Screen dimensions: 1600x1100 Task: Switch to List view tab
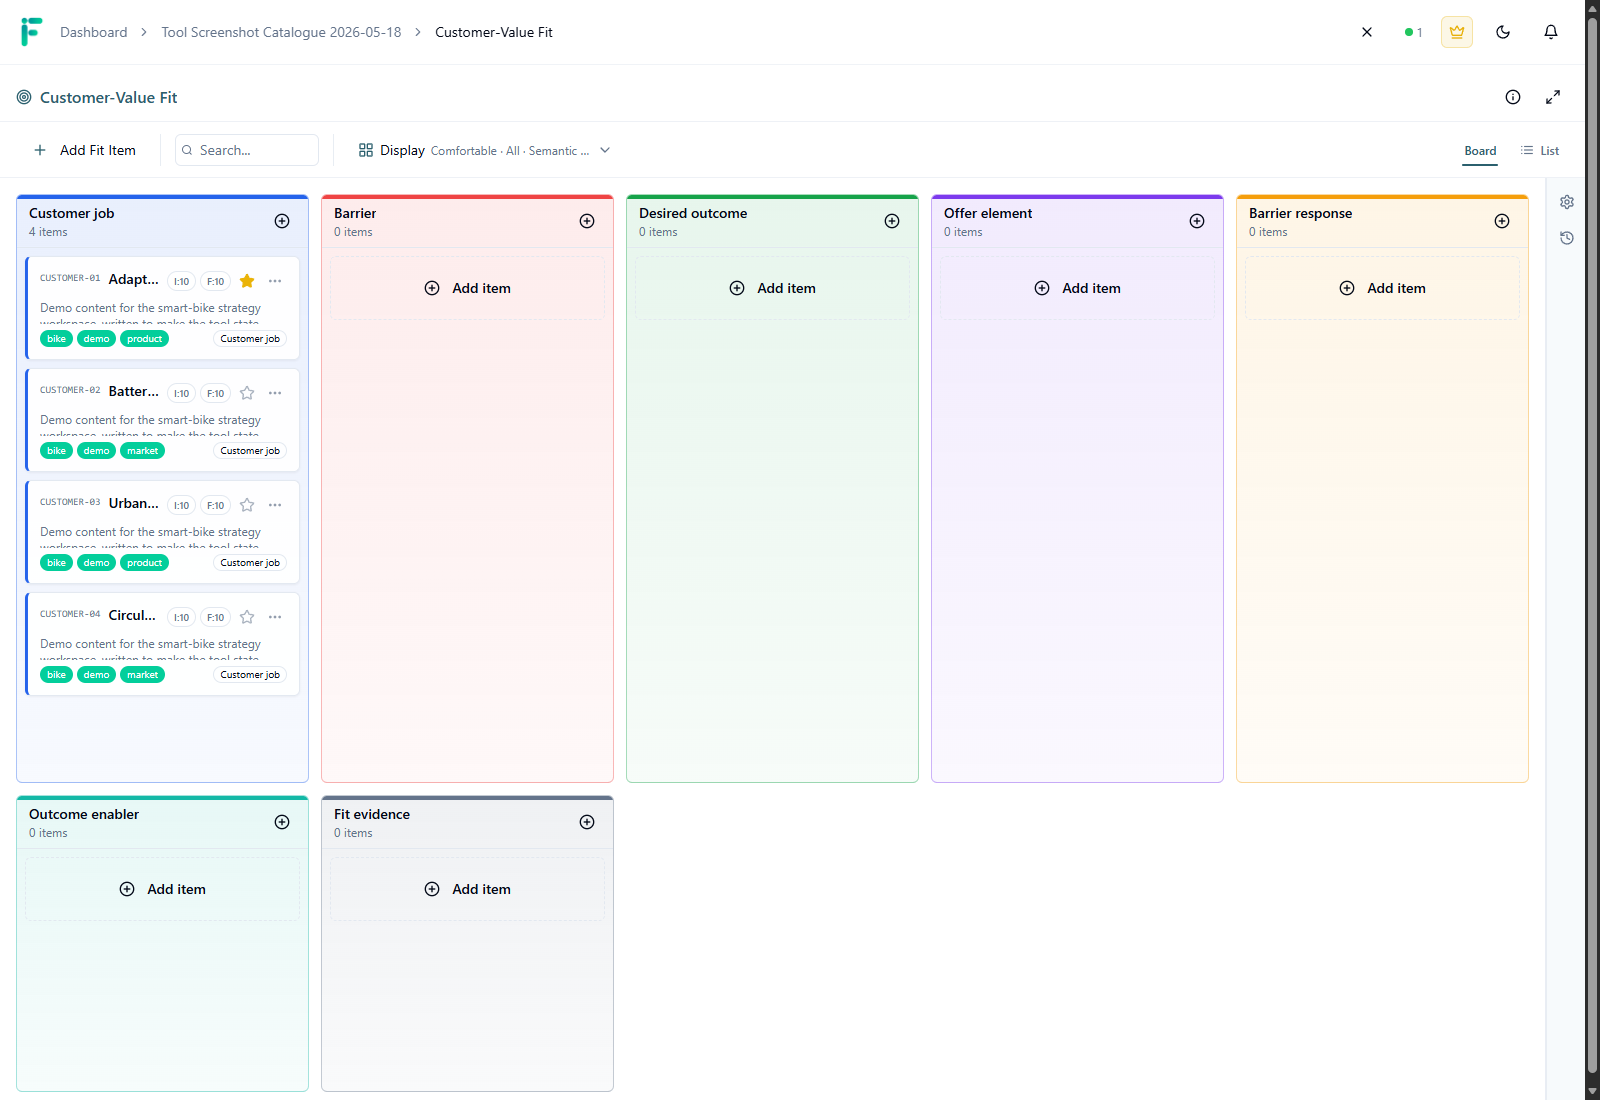tap(1540, 151)
